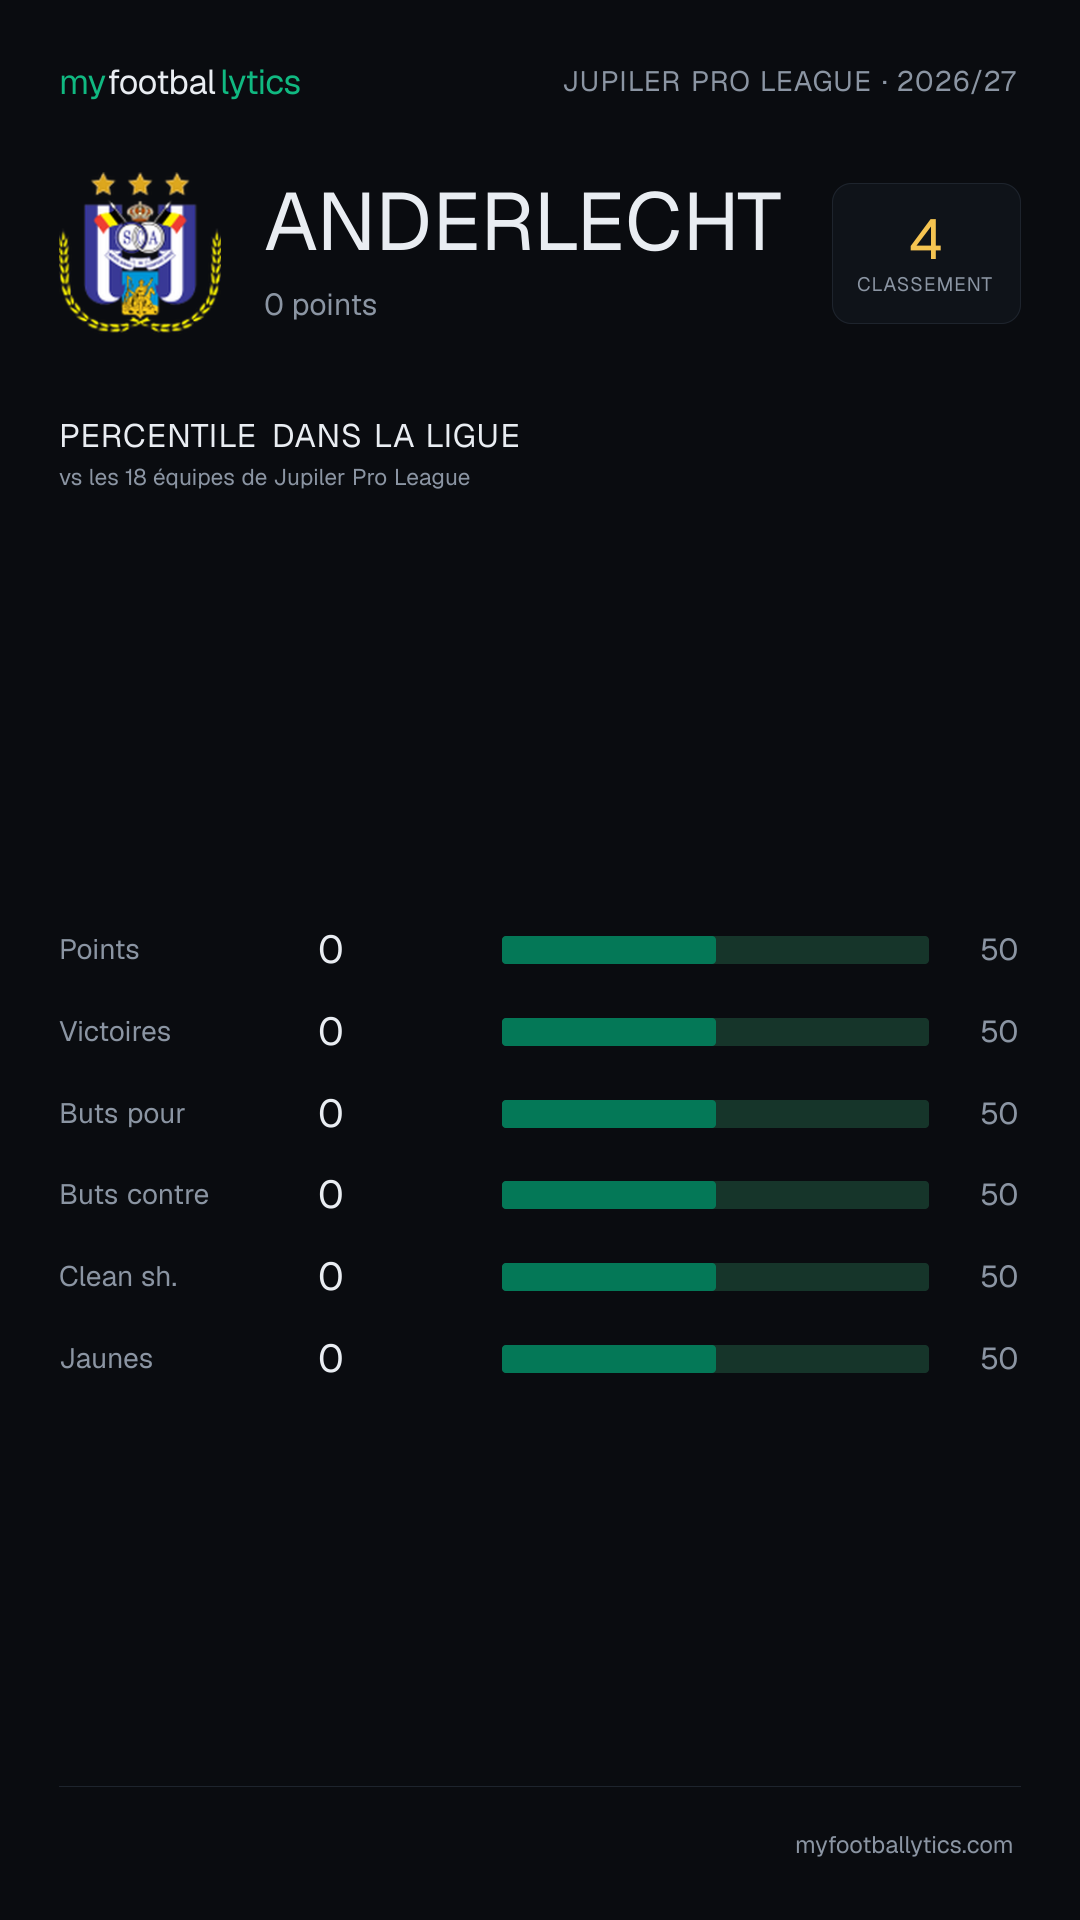Screen dimensions: 1080x1920
Task: Click the Jaunes percentile bar
Action: [715, 1359]
